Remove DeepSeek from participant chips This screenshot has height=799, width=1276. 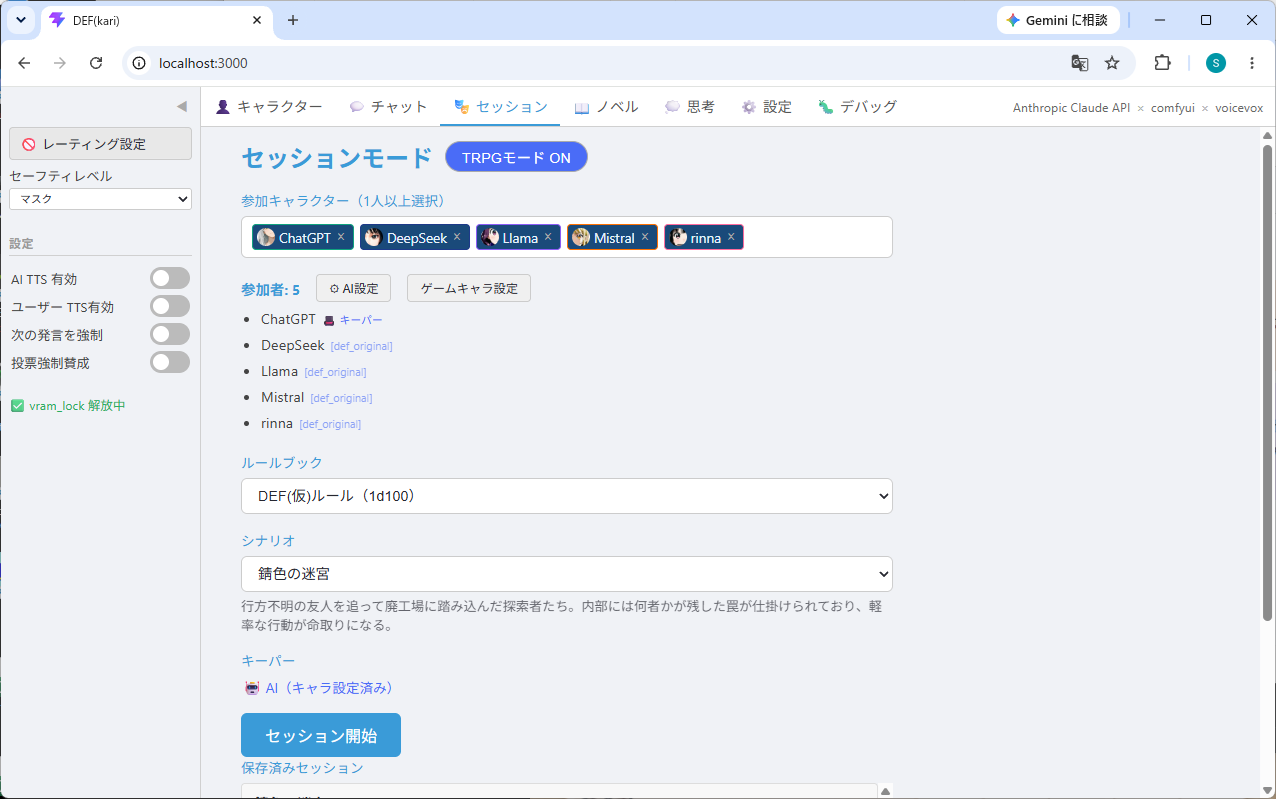tap(457, 237)
